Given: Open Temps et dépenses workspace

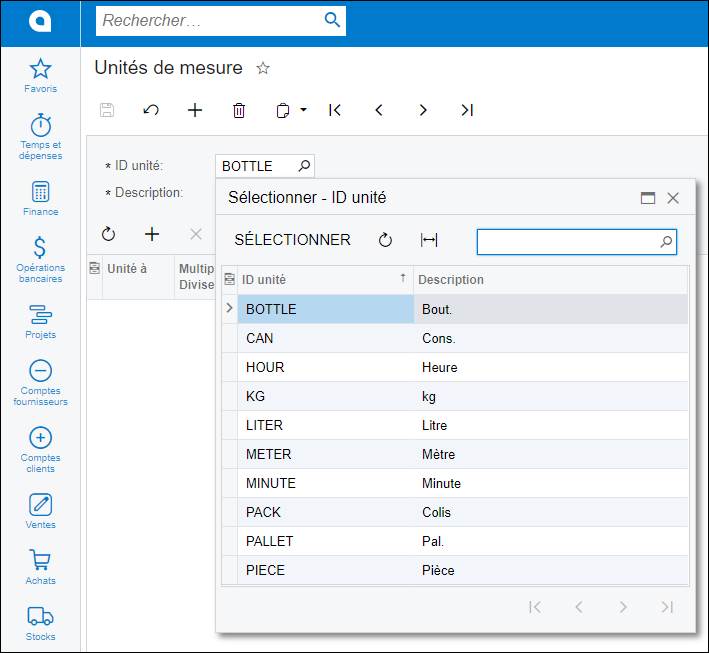Looking at the screenshot, I should [x=40, y=137].
